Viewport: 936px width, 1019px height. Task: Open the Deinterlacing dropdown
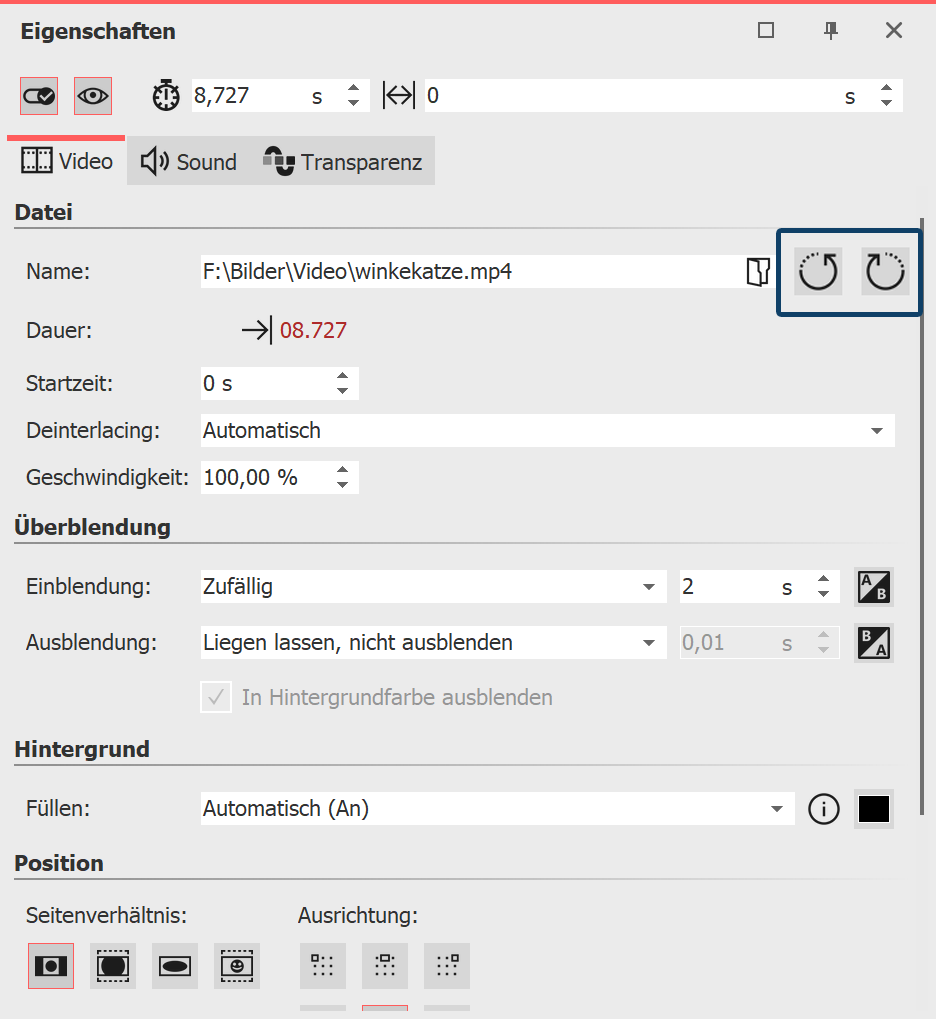point(547,431)
